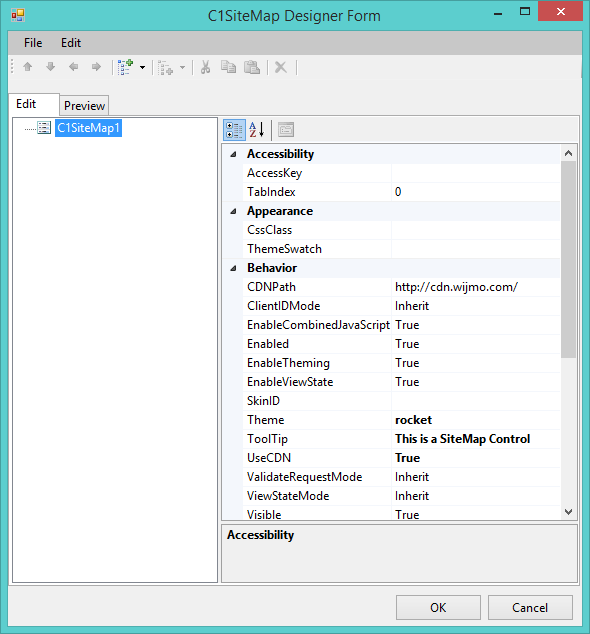Click the CssClass property label
Screen dimensions: 590x634
(x=269, y=230)
